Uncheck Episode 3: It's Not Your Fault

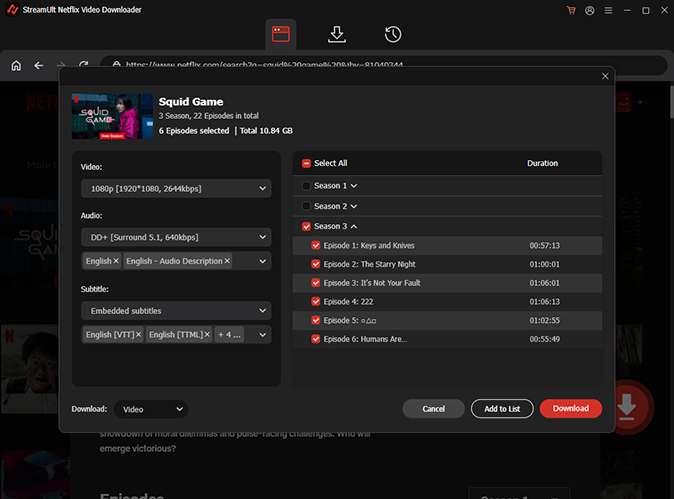point(316,283)
